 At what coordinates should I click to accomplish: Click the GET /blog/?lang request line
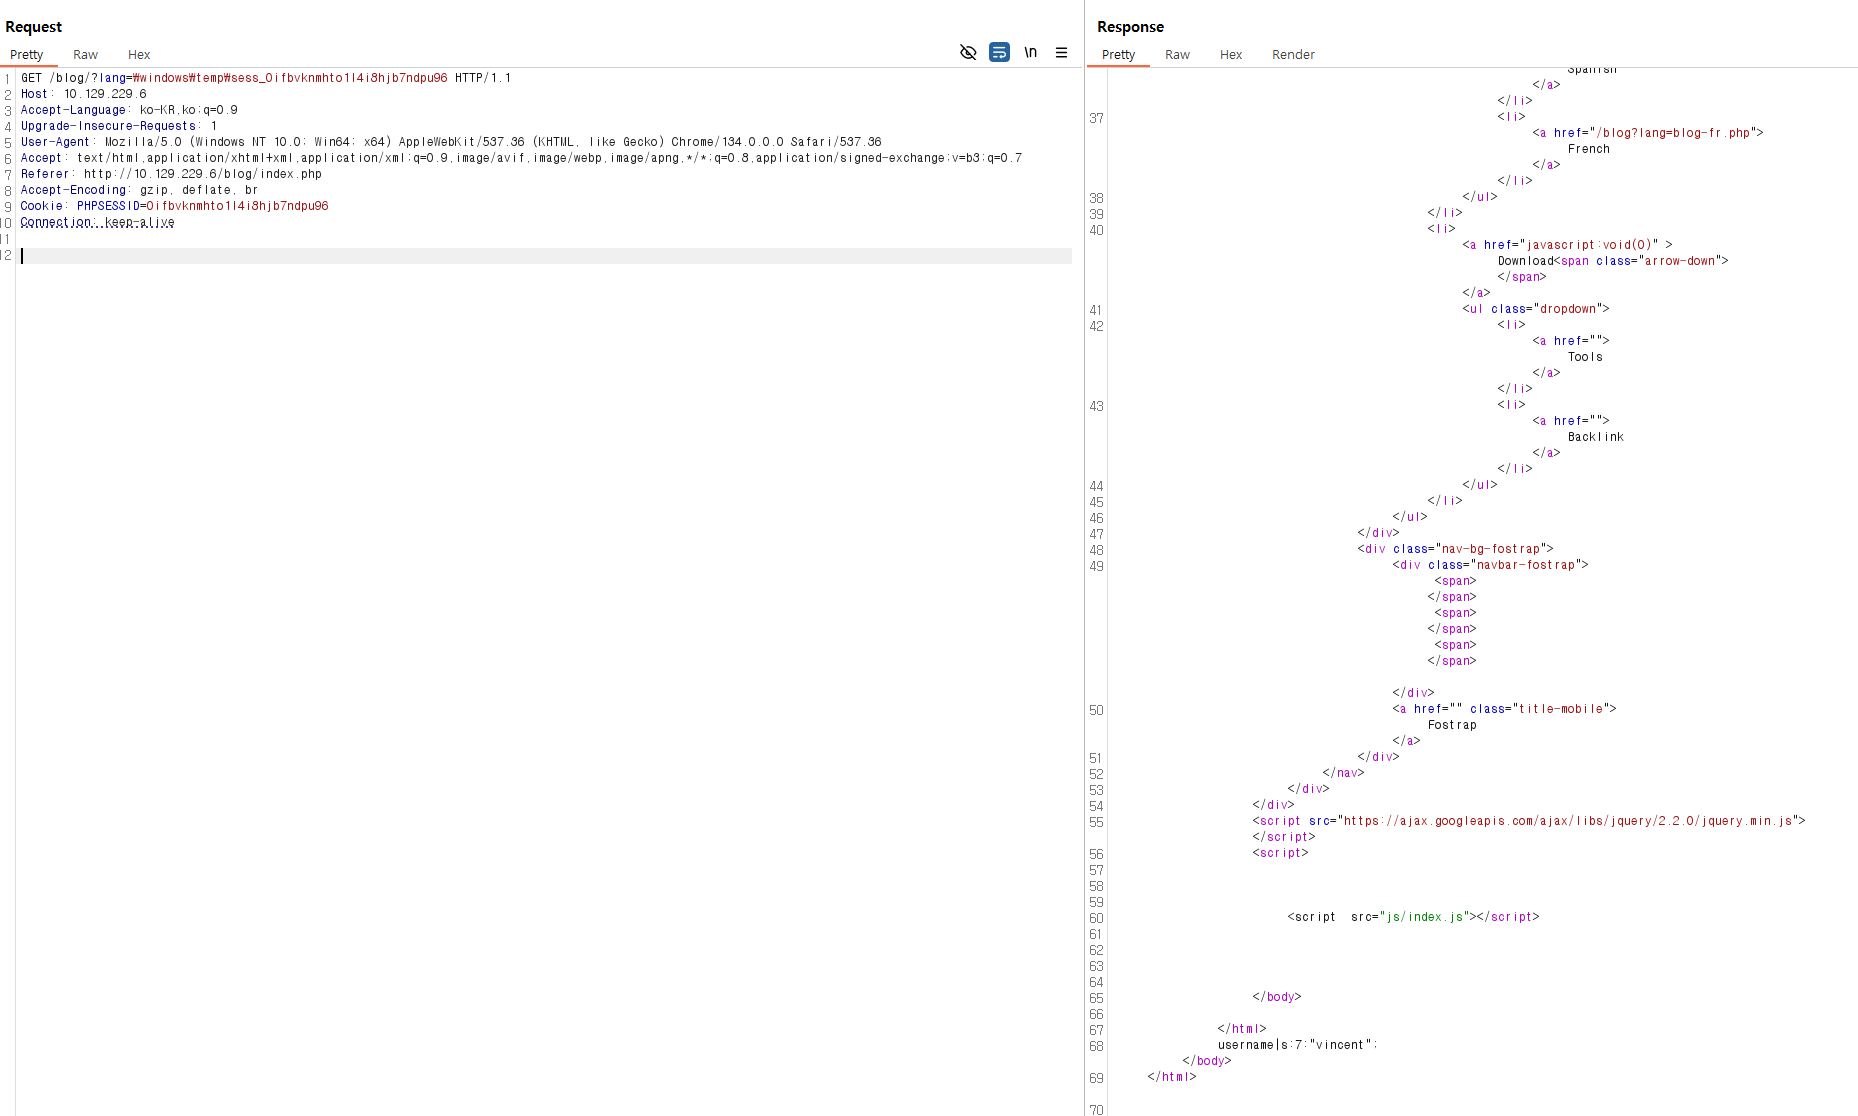coord(266,78)
